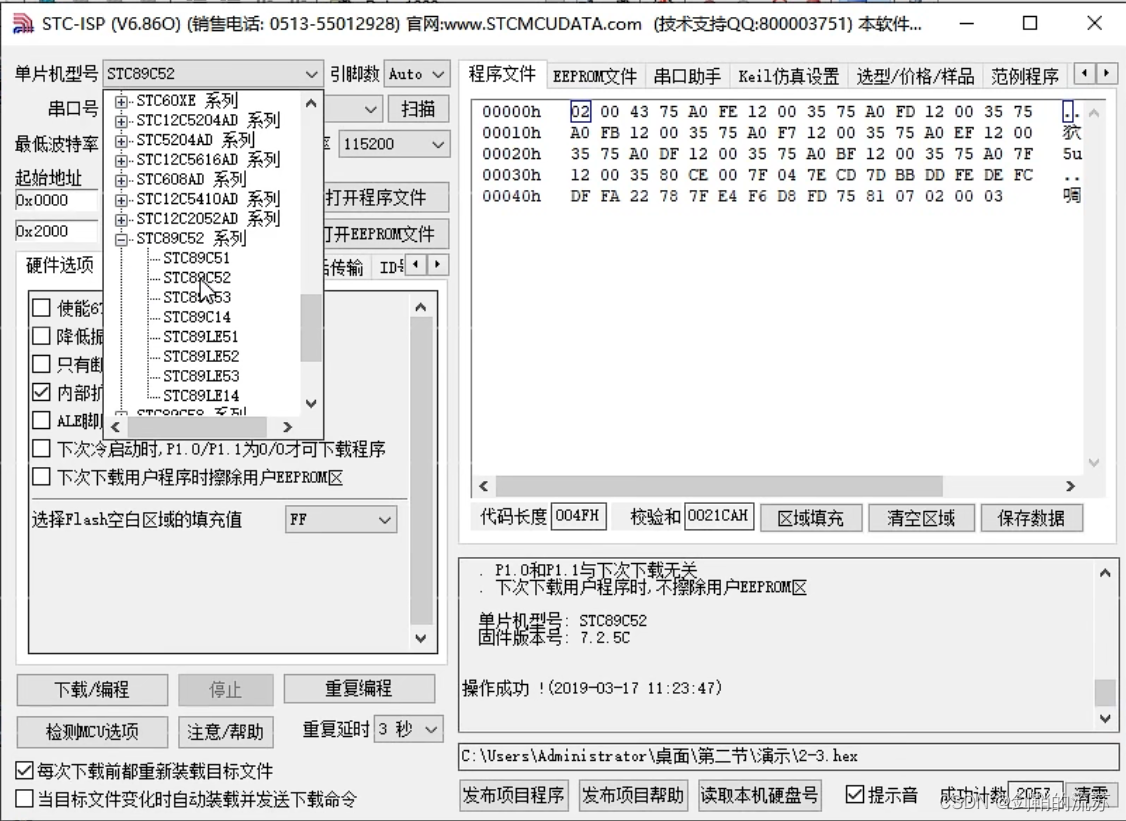The width and height of the screenshot is (1126, 821).
Task: Choose STC89LE51 chip model
Action: pos(201,336)
